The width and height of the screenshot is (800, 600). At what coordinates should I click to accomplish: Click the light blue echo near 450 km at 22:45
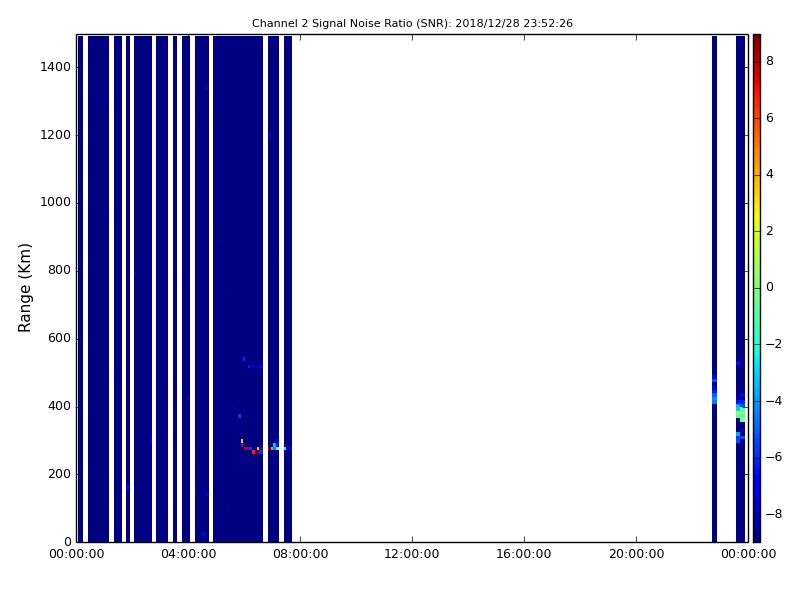[714, 397]
